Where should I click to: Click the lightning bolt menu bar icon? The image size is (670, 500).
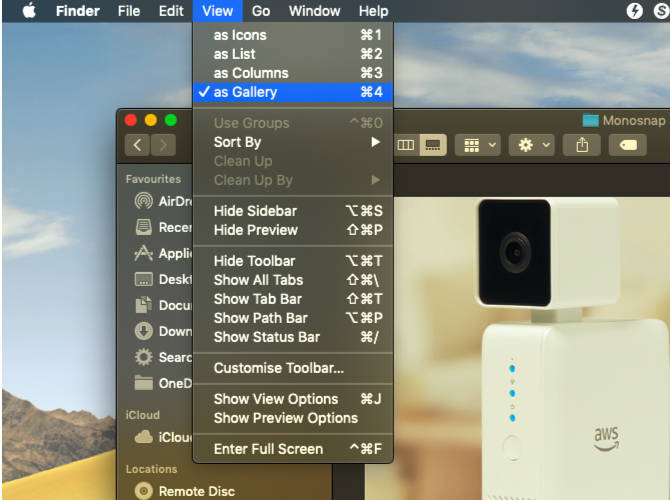point(635,11)
